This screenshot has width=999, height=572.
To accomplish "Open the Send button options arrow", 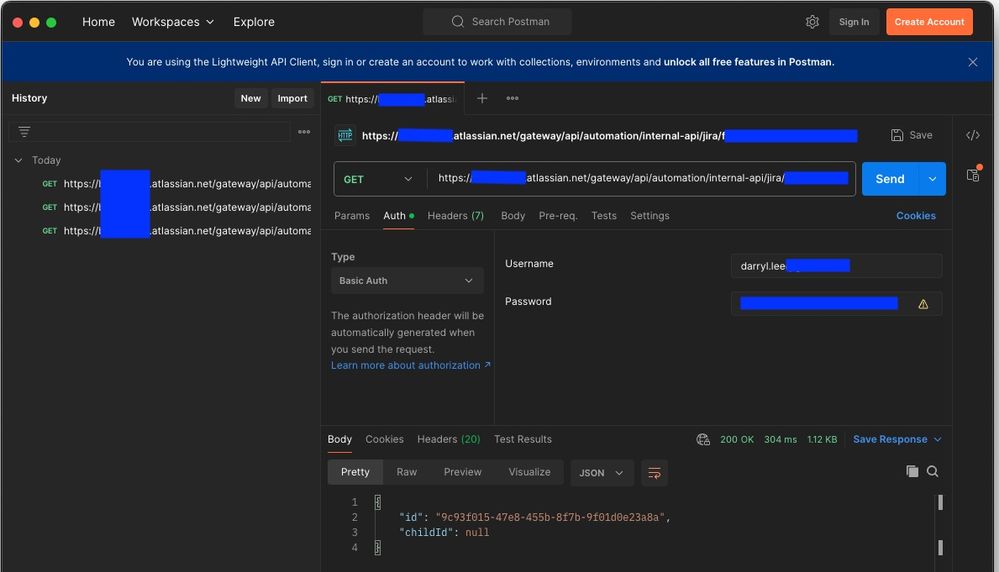I will pyautogui.click(x=932, y=179).
